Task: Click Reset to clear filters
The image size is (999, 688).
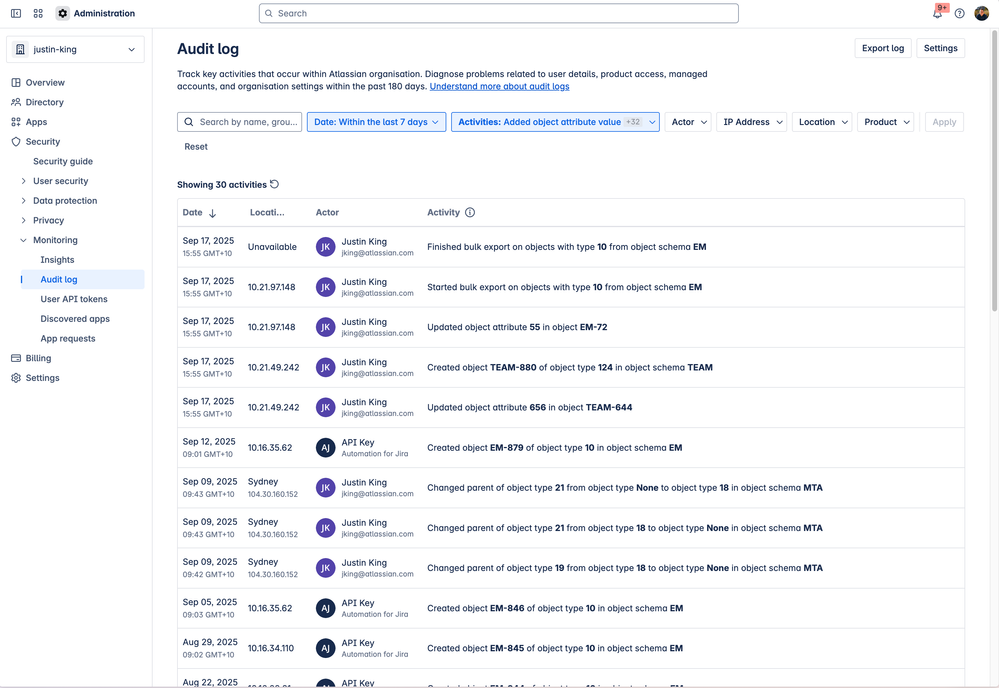Action: [x=196, y=147]
